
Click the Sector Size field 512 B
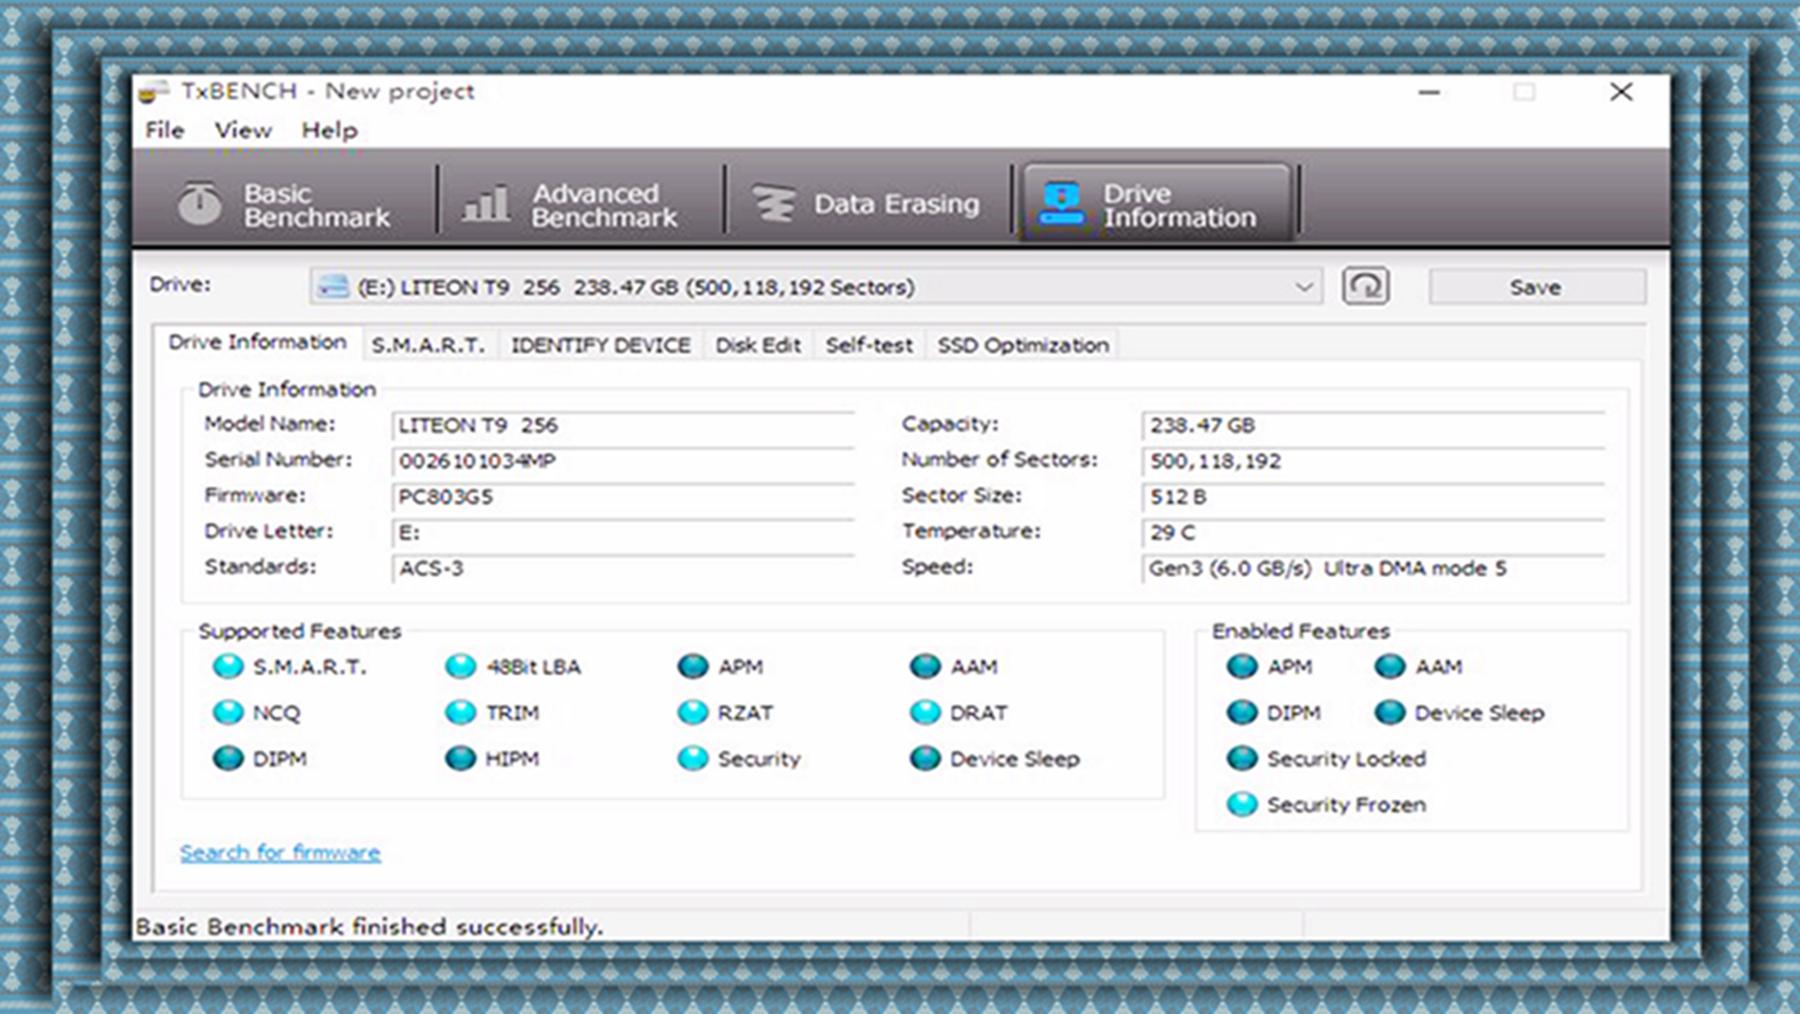(1374, 497)
